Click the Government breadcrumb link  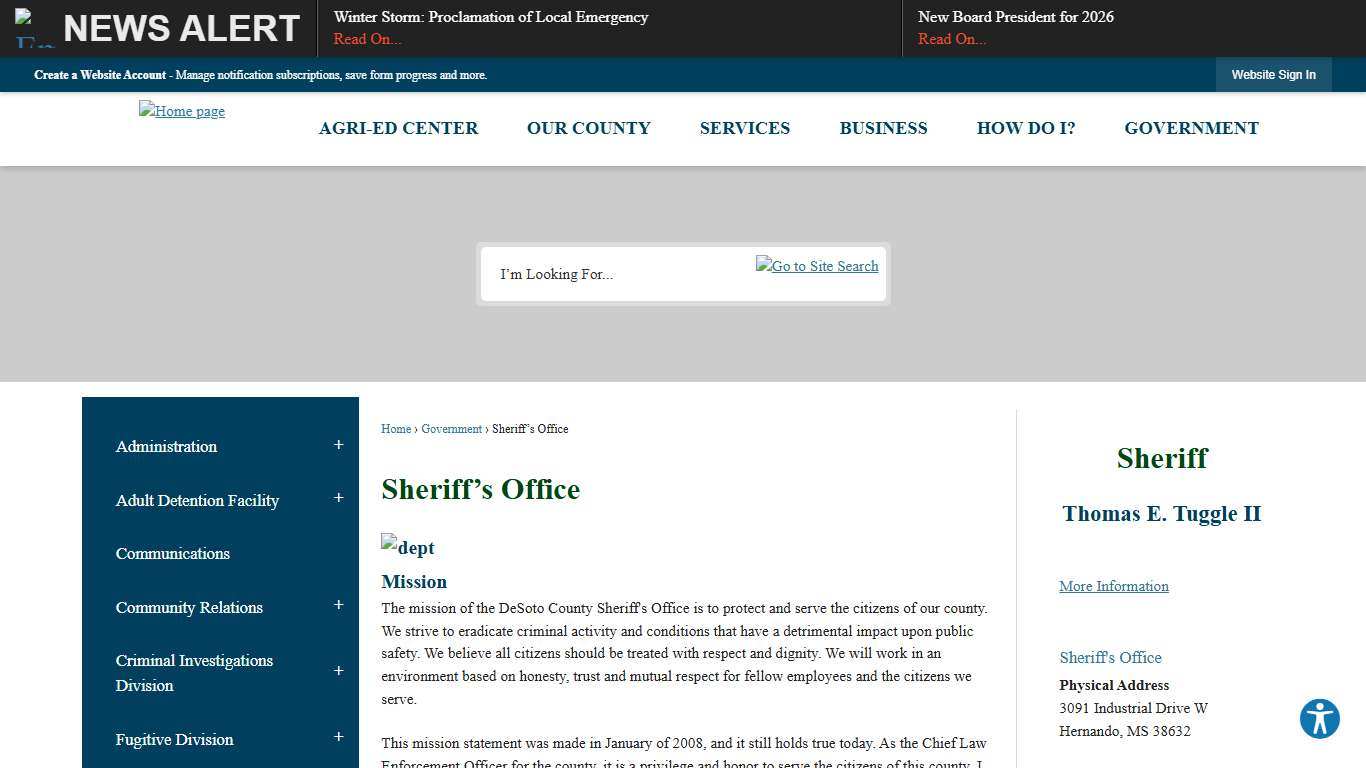point(451,428)
